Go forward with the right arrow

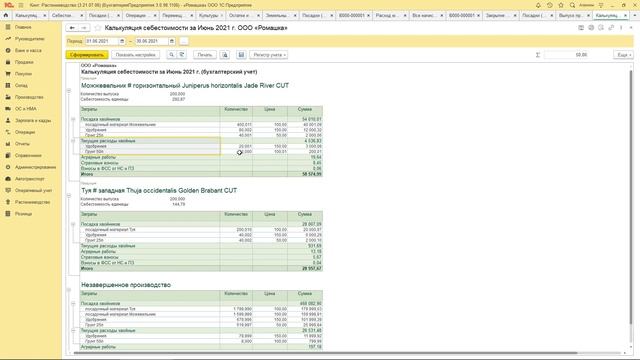click(x=84, y=28)
